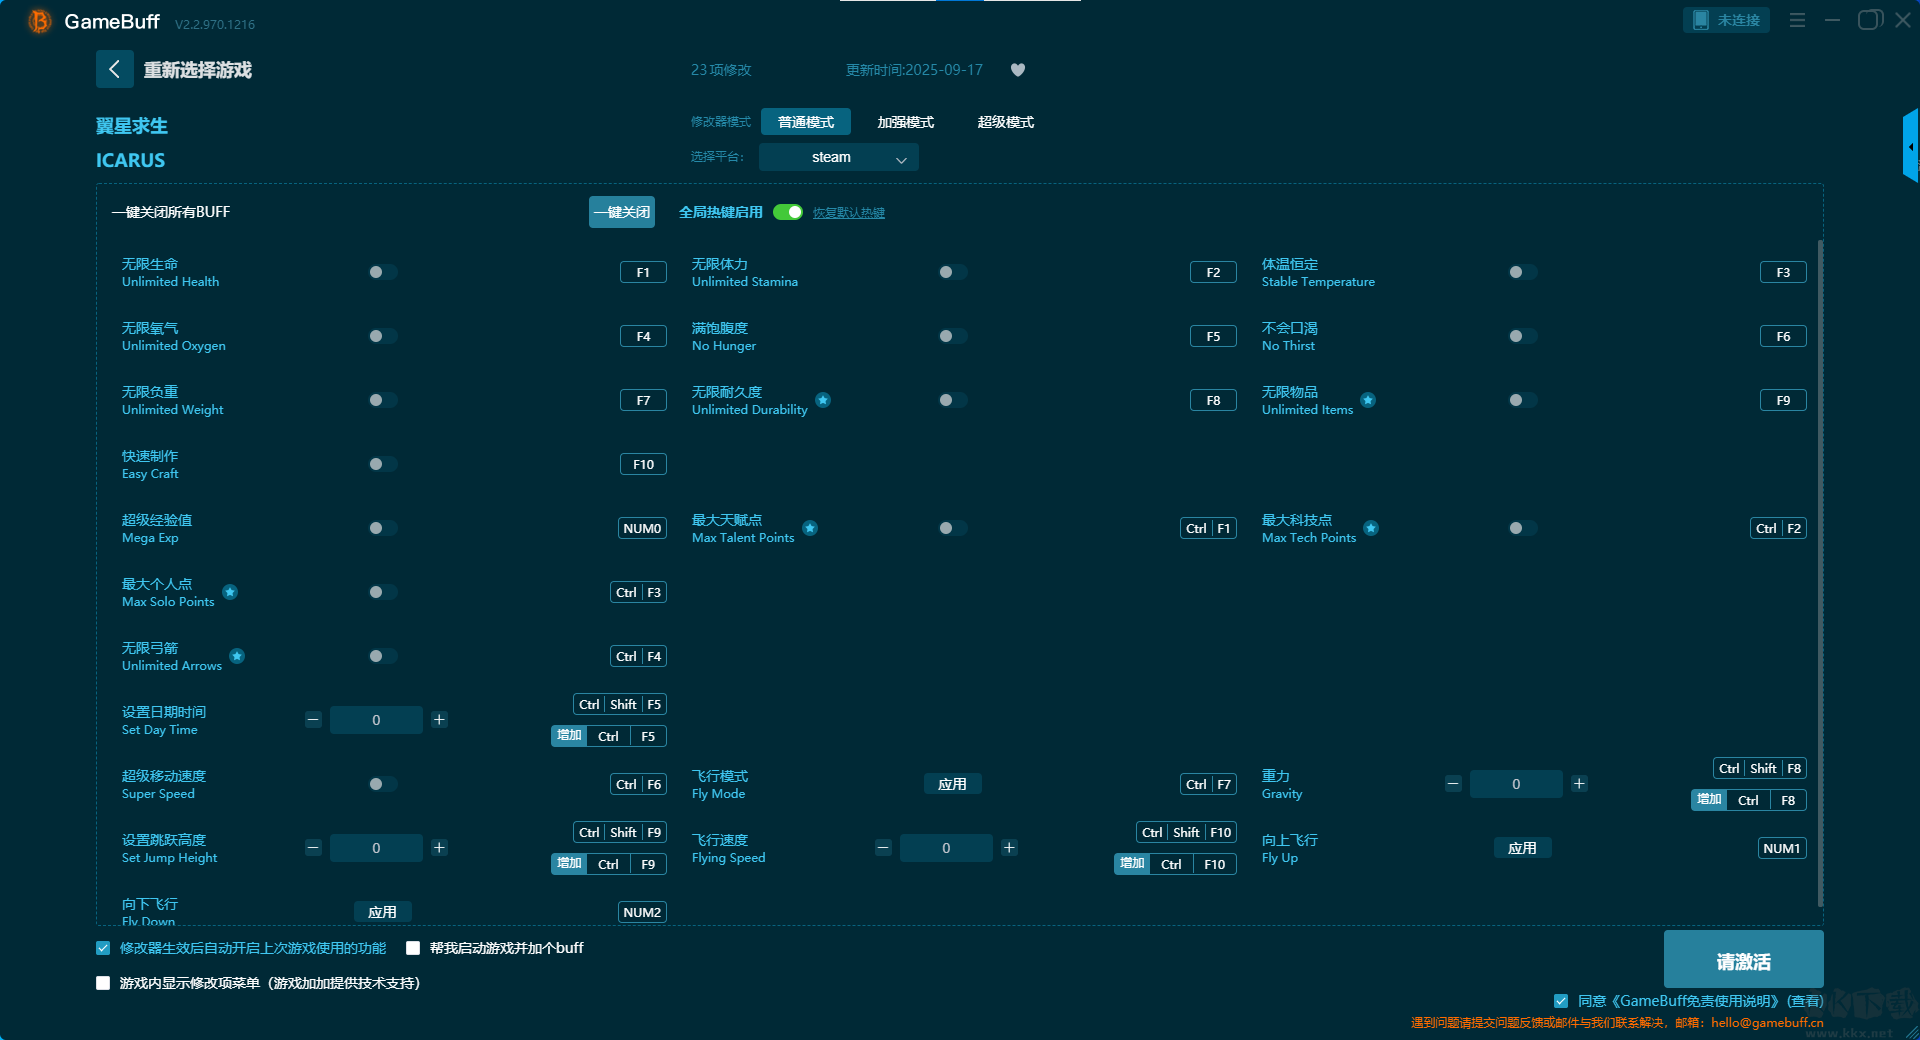
Task: Decrease Flying Speed with minus
Action: (883, 848)
